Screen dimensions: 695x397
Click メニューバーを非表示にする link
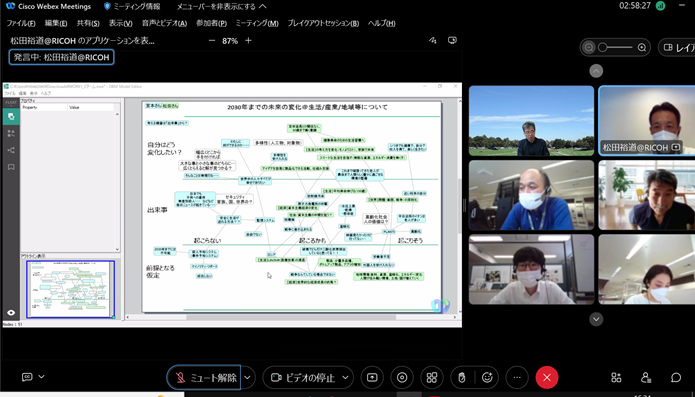coord(222,7)
